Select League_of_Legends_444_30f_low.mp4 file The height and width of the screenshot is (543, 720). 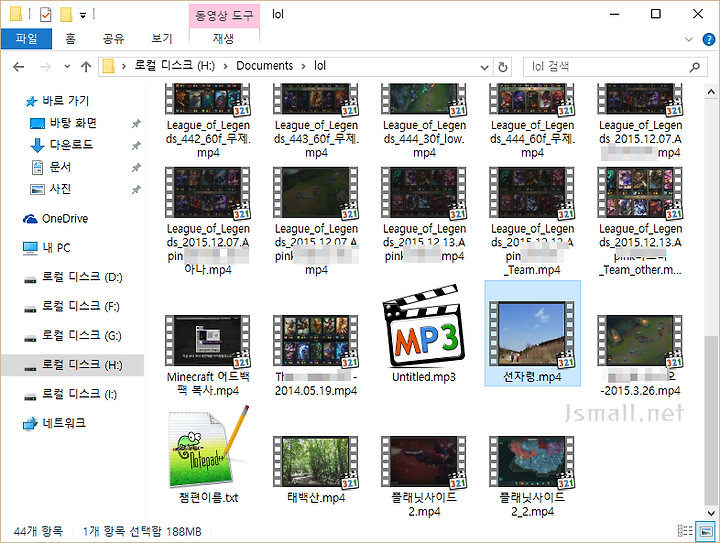[424, 121]
